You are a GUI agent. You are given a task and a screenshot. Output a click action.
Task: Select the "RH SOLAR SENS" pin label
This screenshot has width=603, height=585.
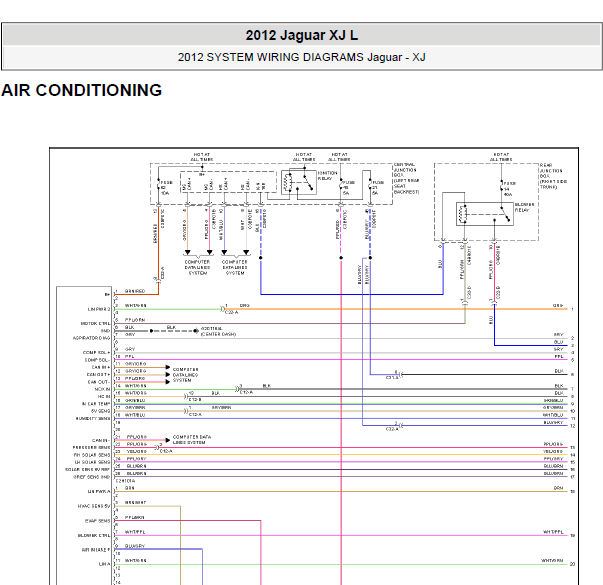92,455
